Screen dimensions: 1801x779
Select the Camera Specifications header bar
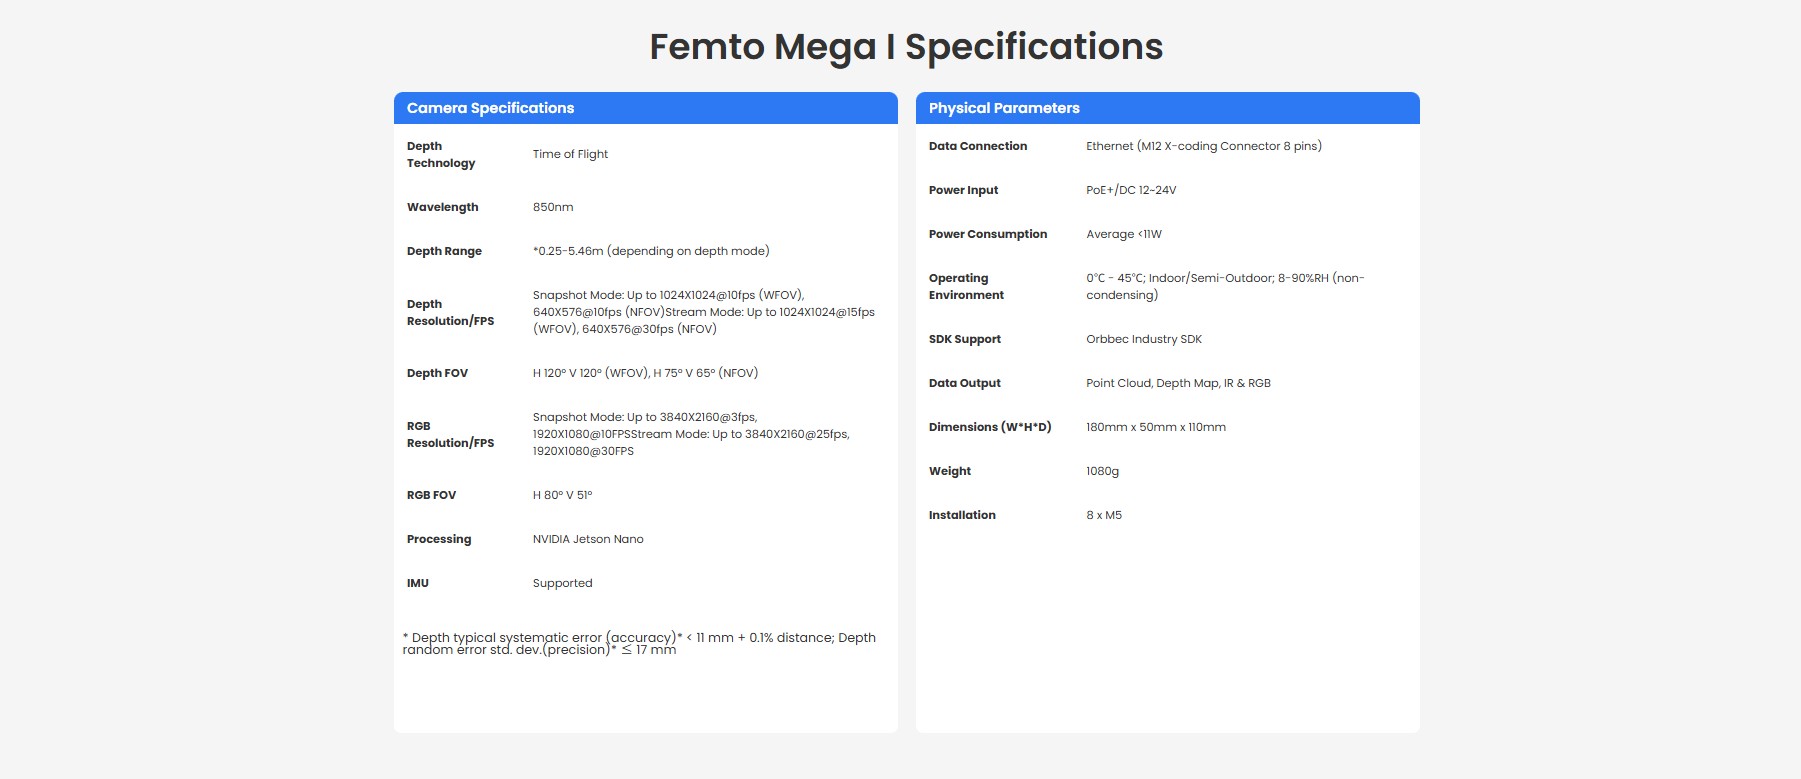[645, 108]
